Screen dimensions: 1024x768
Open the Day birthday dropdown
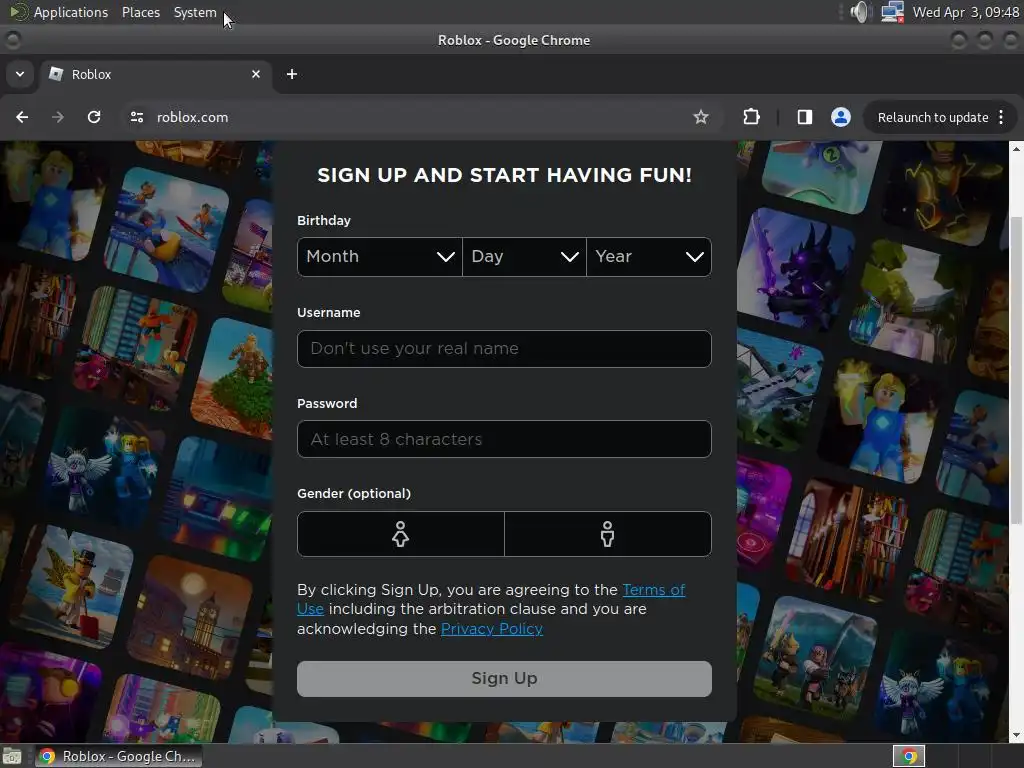click(x=524, y=257)
